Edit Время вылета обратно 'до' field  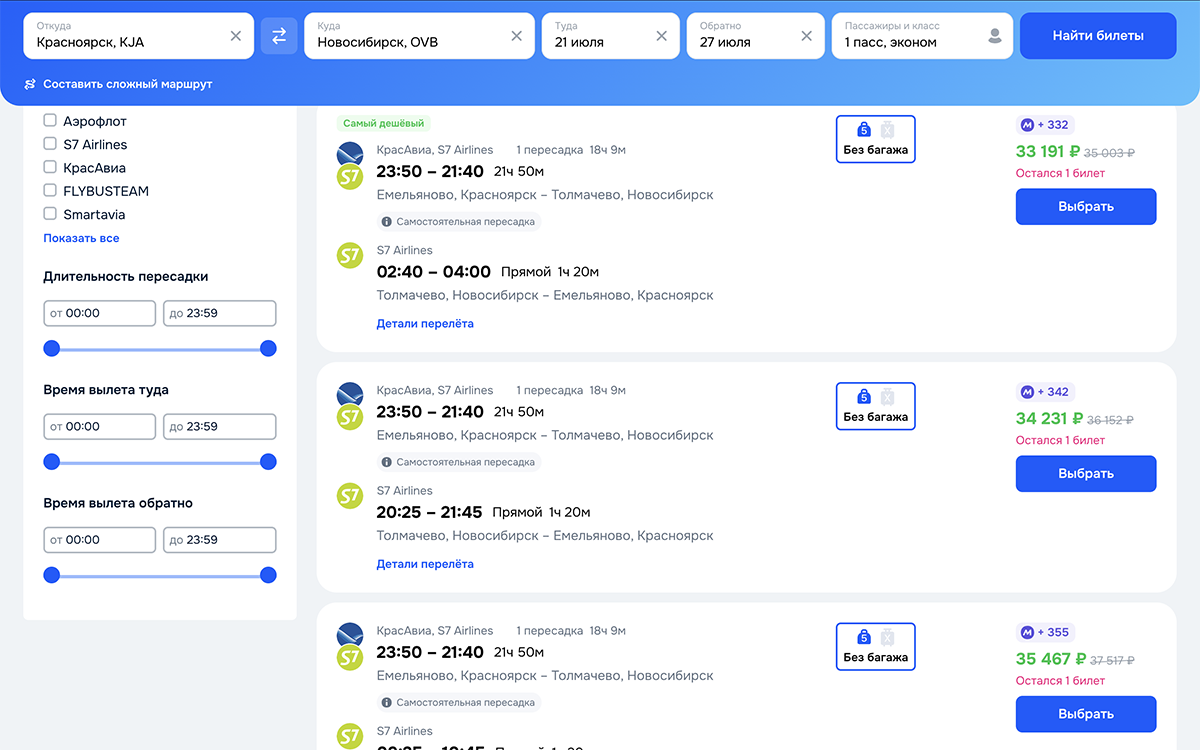pos(220,540)
